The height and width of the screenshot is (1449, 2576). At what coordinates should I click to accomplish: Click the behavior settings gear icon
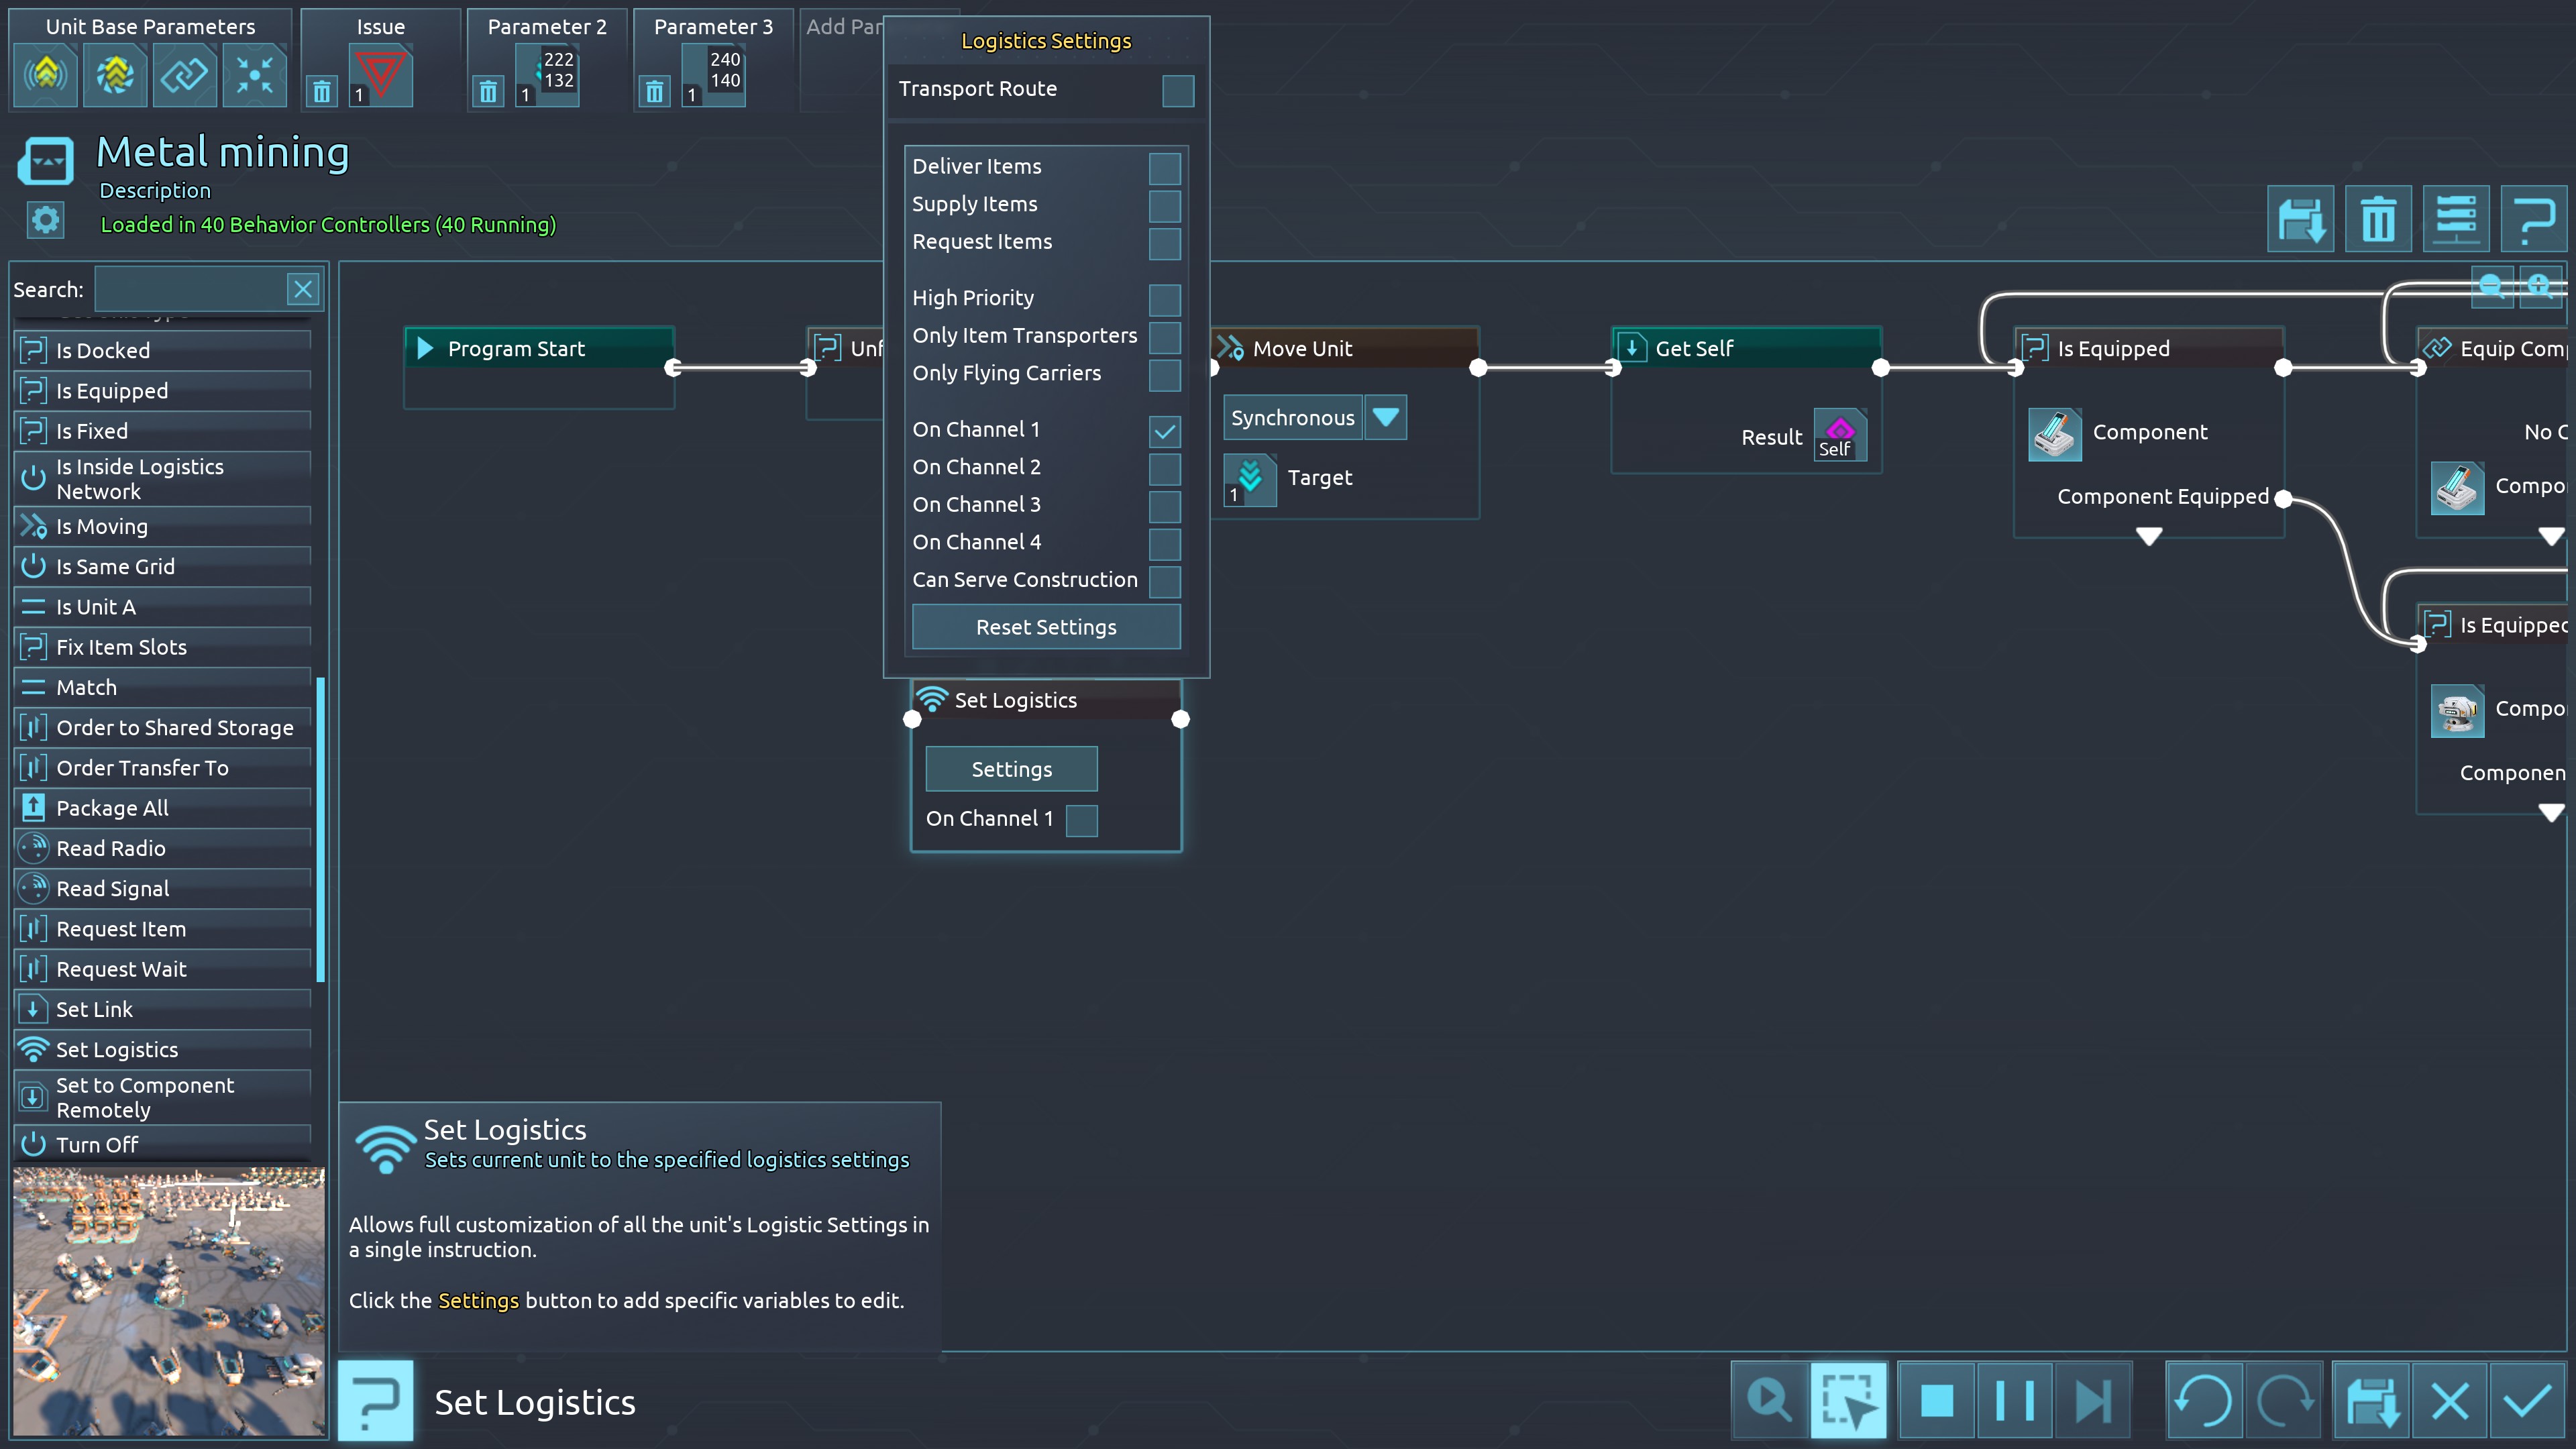click(46, 220)
